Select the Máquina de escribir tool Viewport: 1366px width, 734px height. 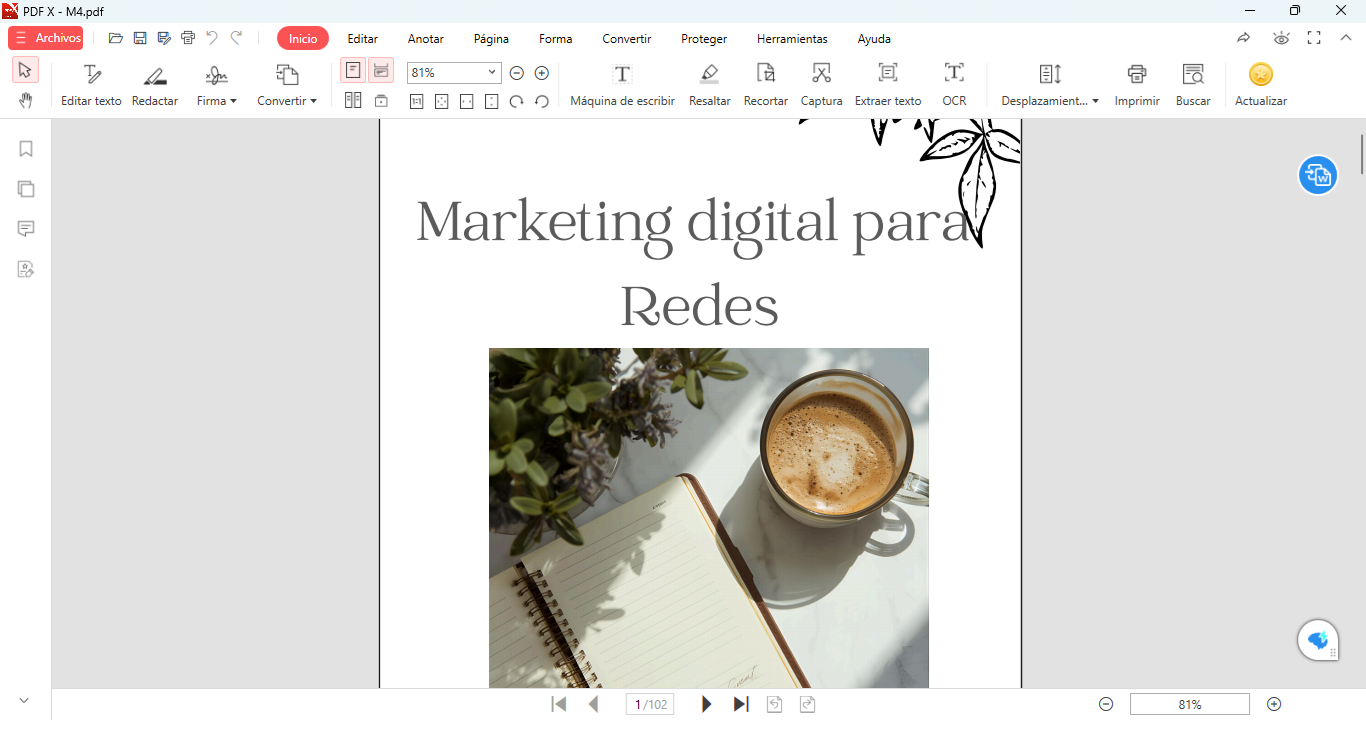622,84
